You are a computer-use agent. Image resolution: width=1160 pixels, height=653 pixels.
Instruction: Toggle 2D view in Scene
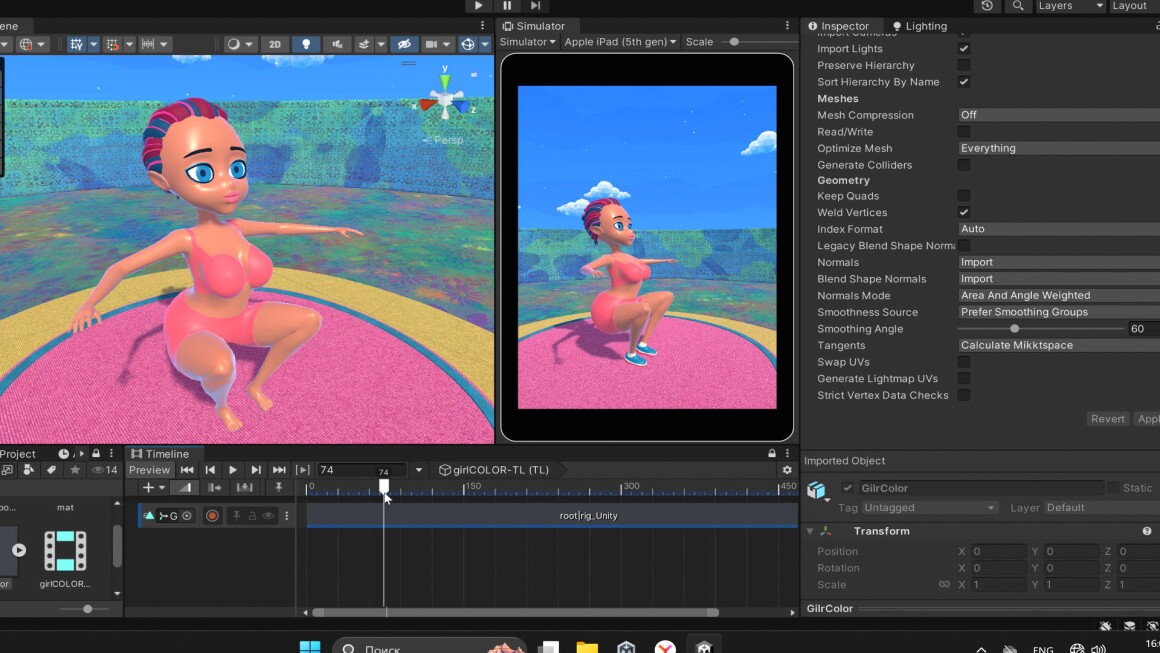click(274, 44)
